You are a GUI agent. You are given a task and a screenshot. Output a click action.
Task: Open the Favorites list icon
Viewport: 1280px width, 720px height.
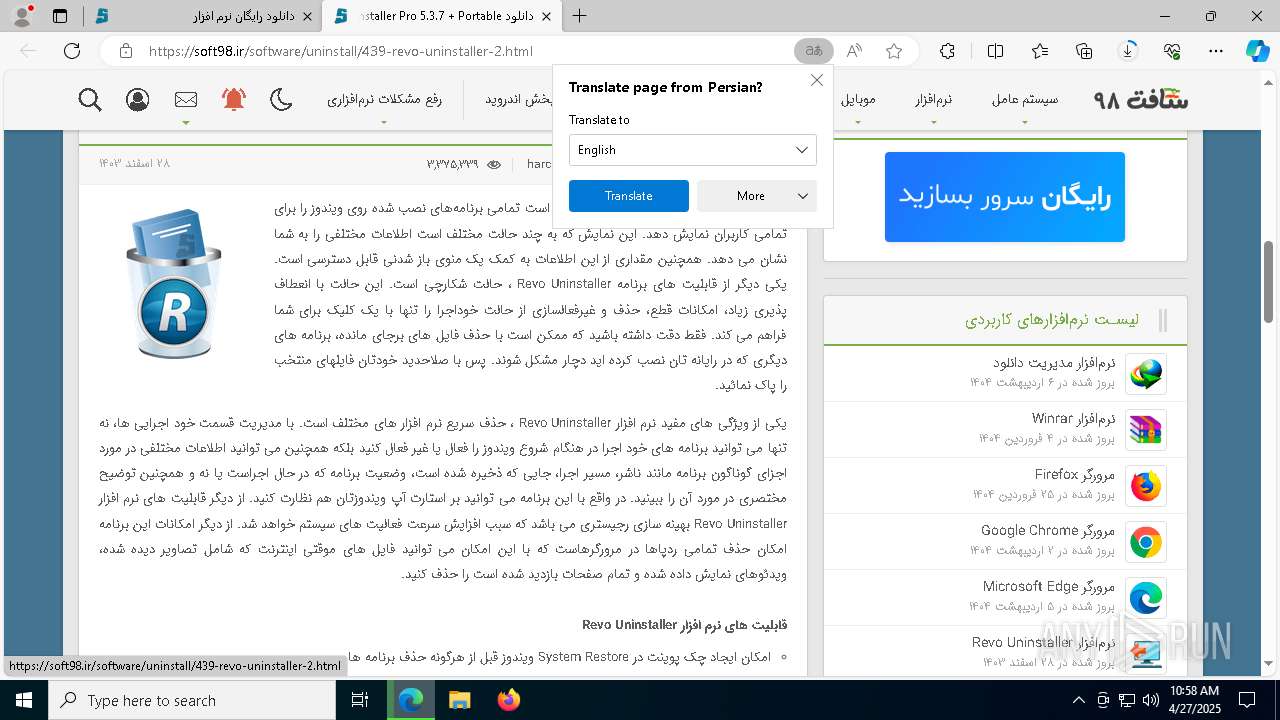click(x=1040, y=51)
